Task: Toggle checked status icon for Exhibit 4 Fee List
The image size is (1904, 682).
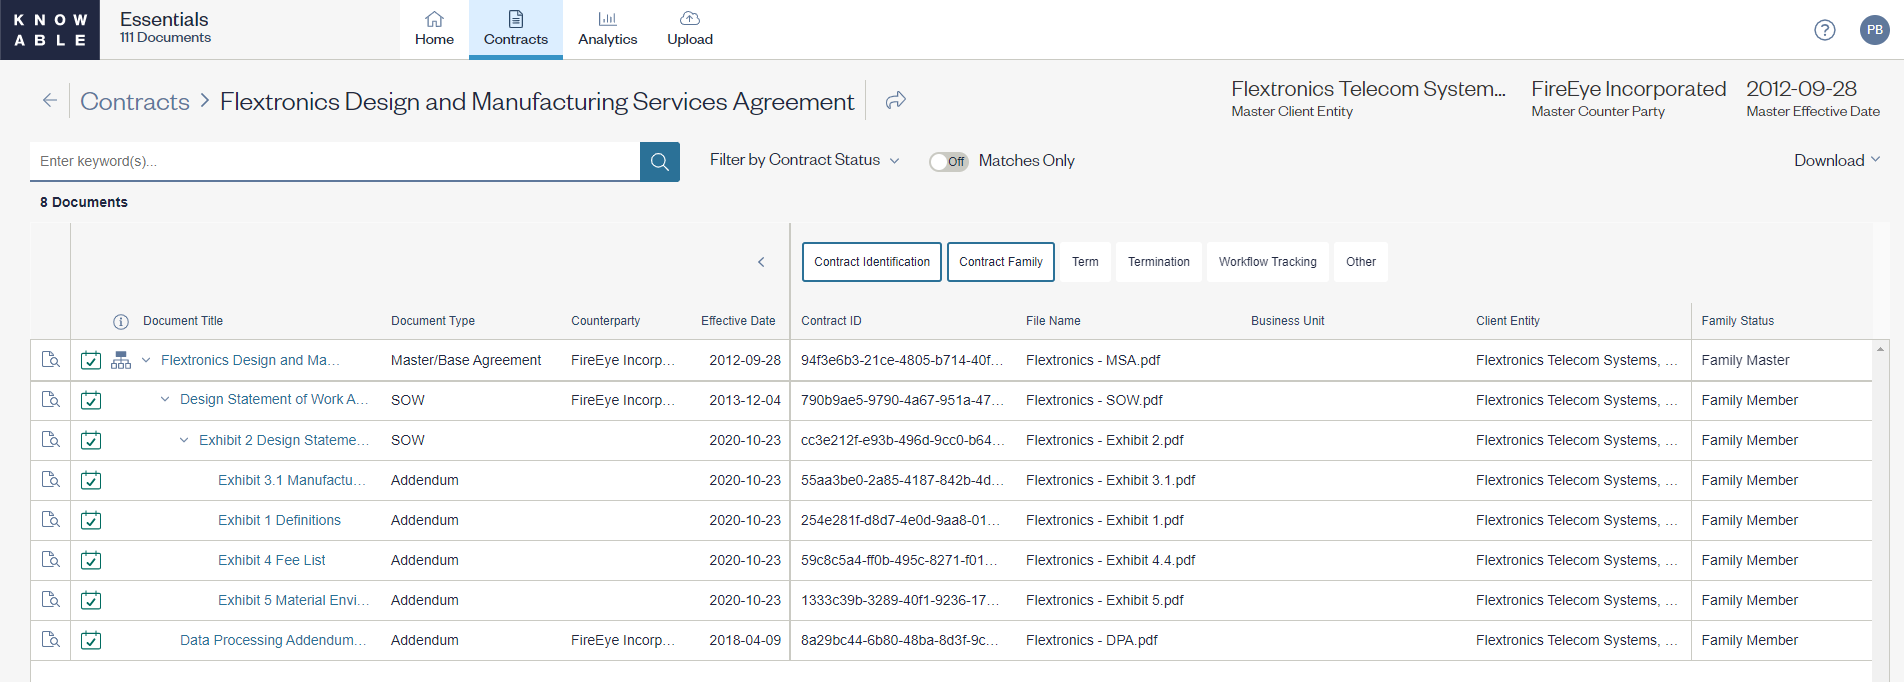Action: click(91, 560)
